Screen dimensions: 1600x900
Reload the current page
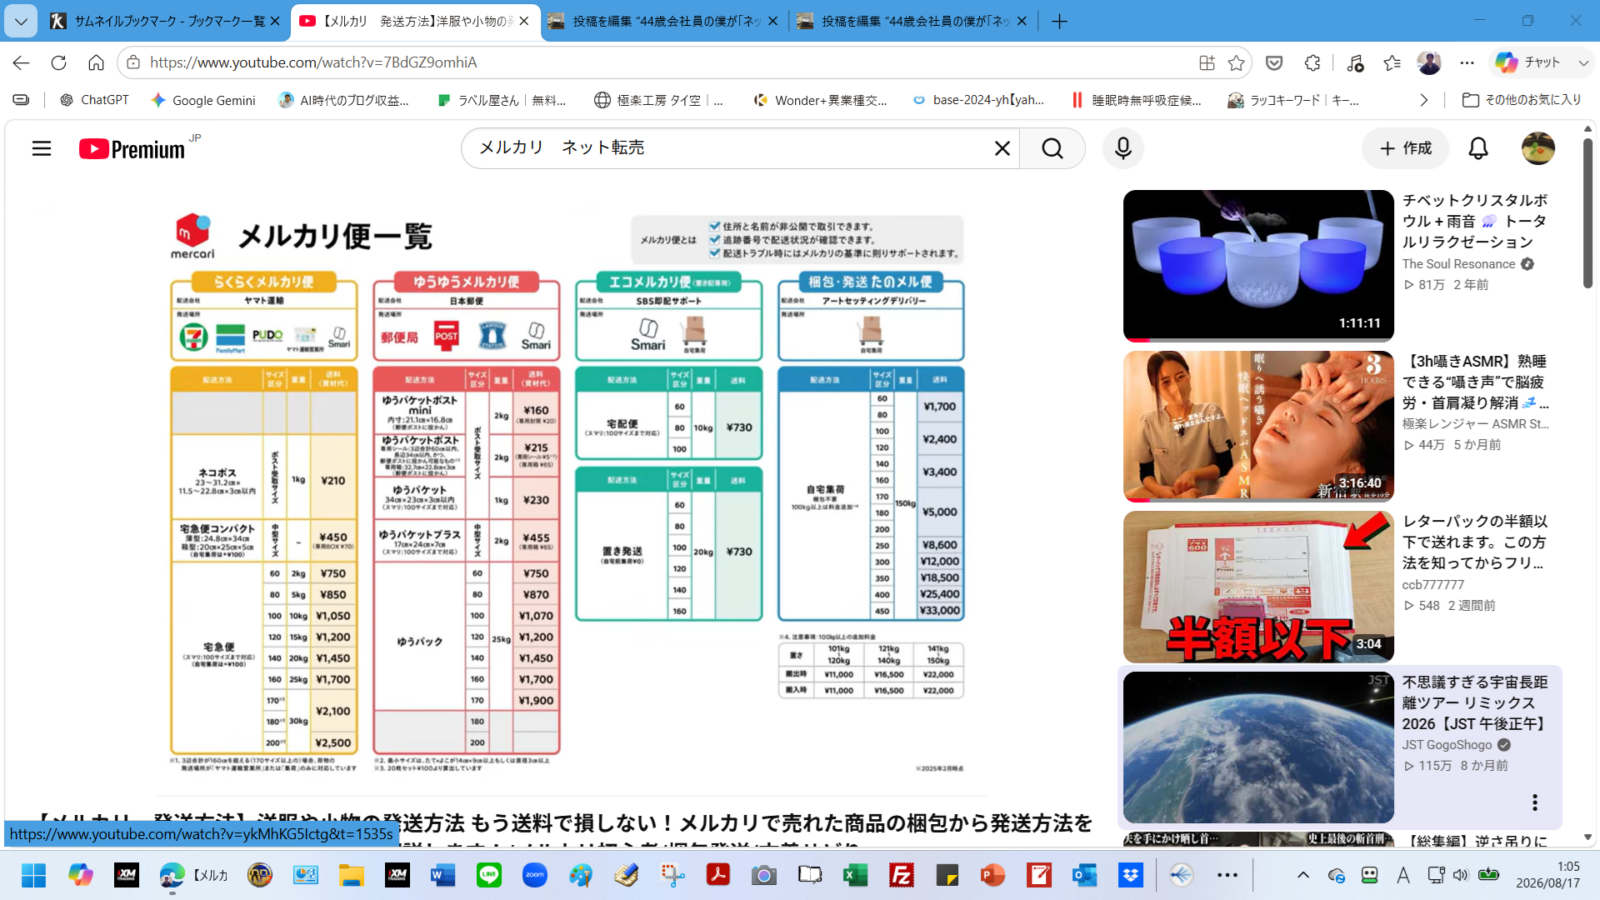coord(59,62)
